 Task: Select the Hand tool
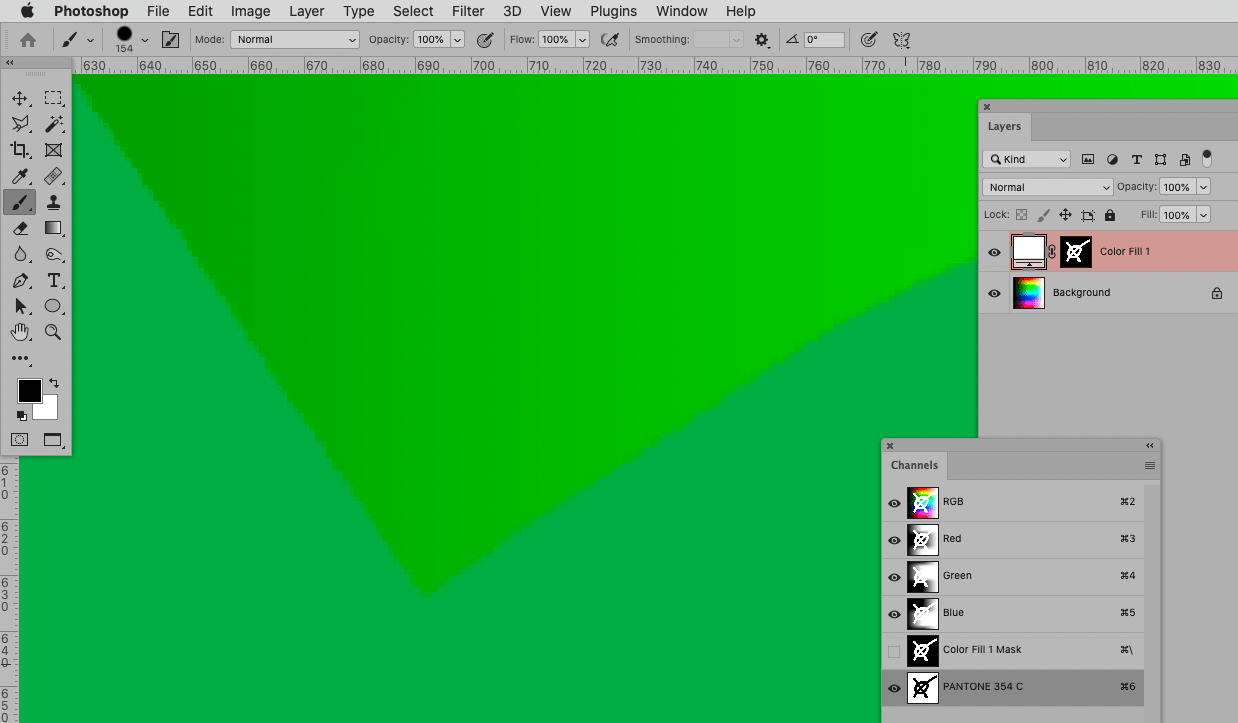[x=21, y=332]
